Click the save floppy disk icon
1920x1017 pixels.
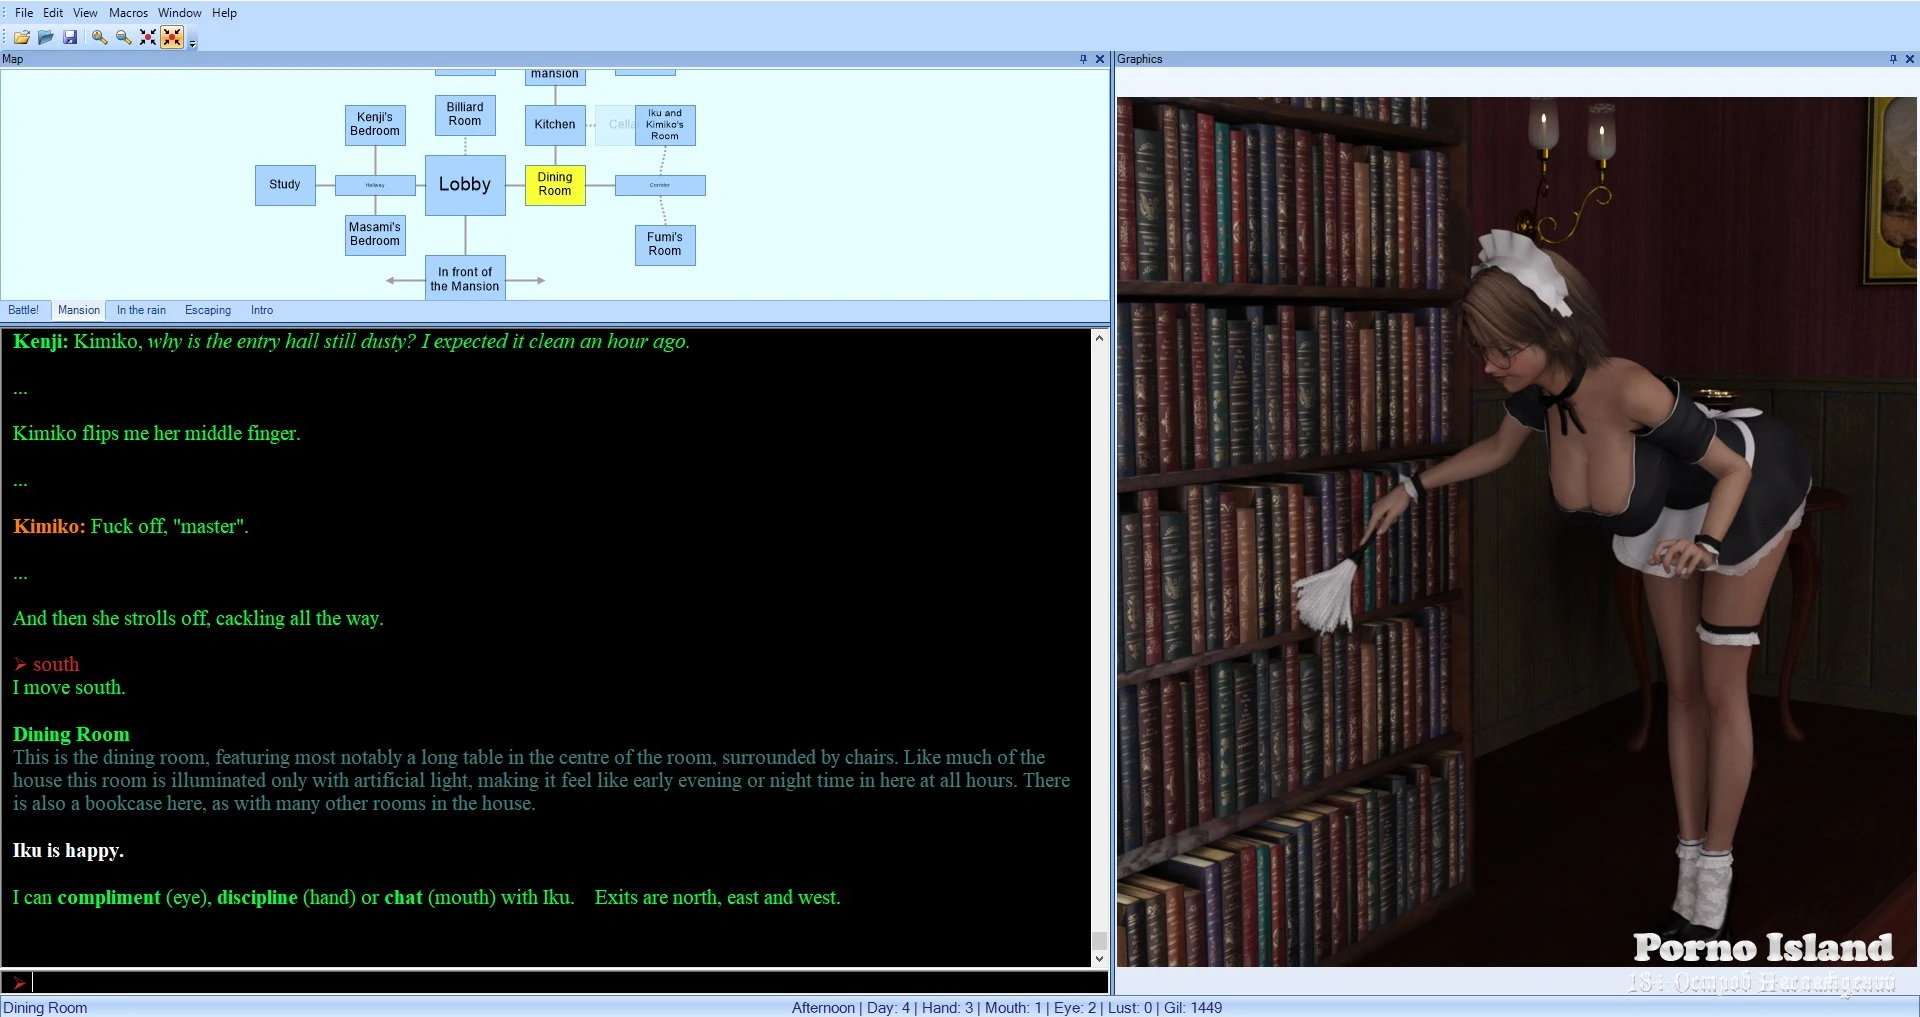pos(70,37)
